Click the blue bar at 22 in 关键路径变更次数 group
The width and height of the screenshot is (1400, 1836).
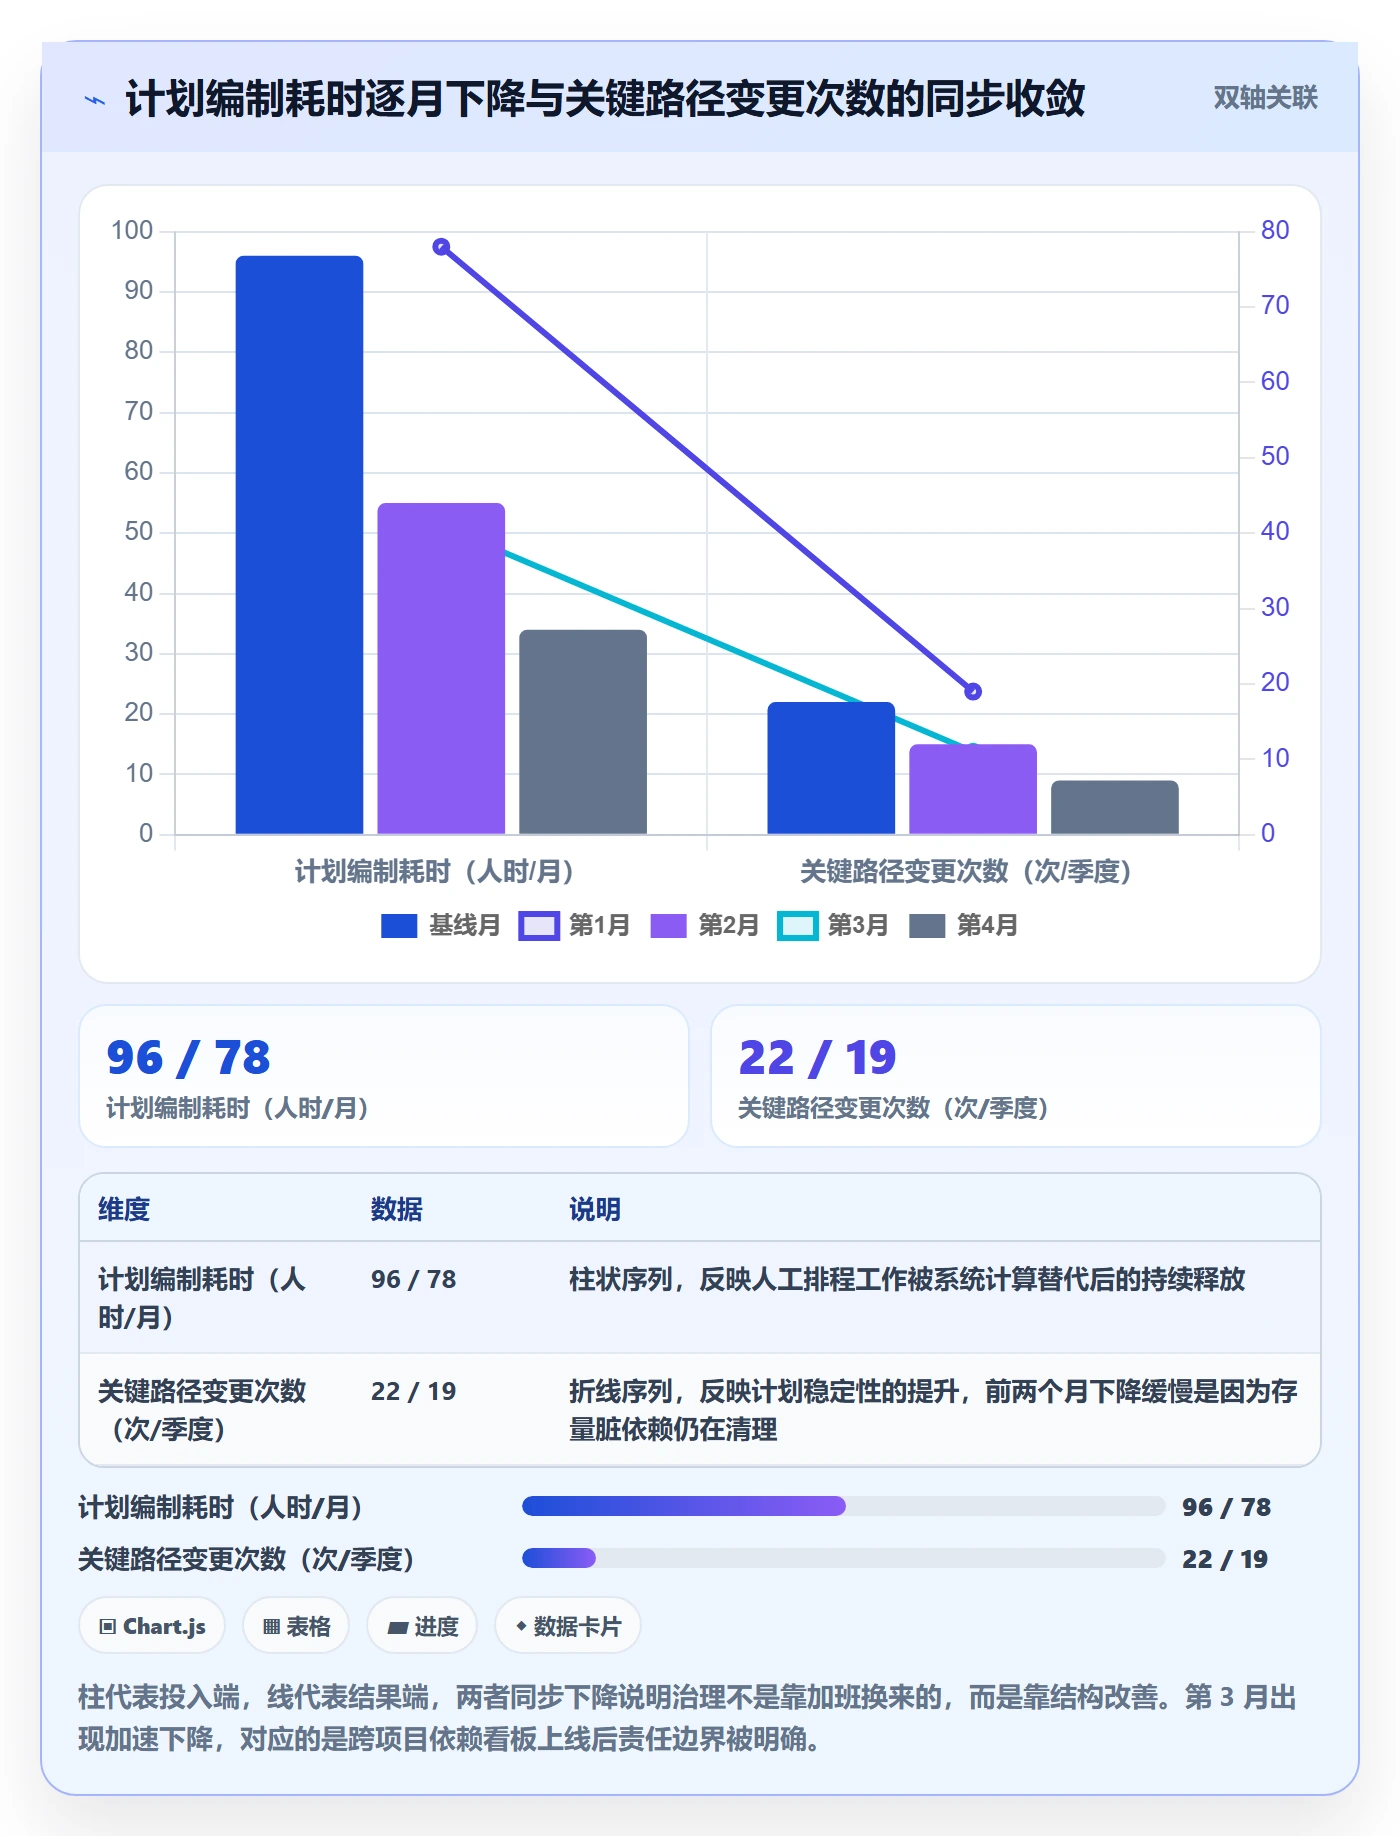click(831, 768)
